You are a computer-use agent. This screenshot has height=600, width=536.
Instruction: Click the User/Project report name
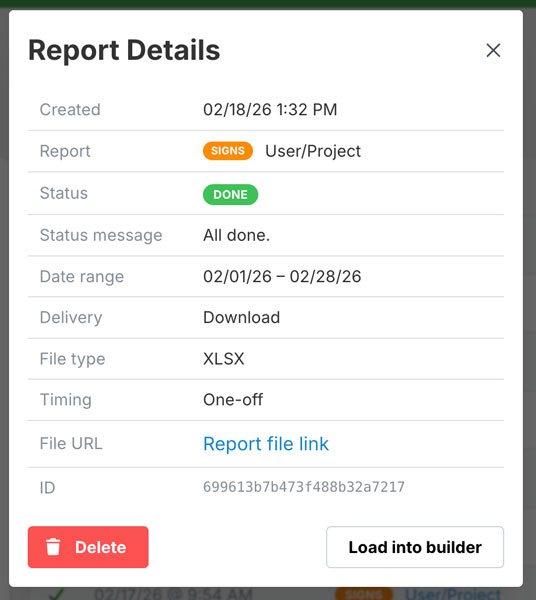coord(313,151)
